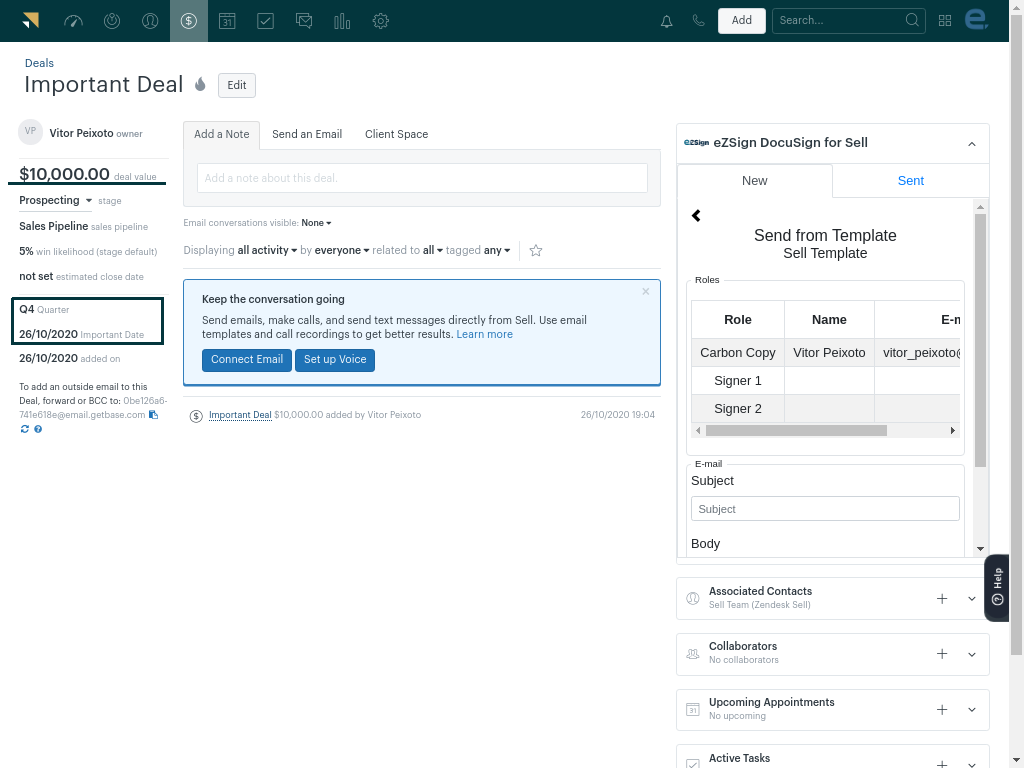Open the Tasks checkmark icon in navbar

265,20
